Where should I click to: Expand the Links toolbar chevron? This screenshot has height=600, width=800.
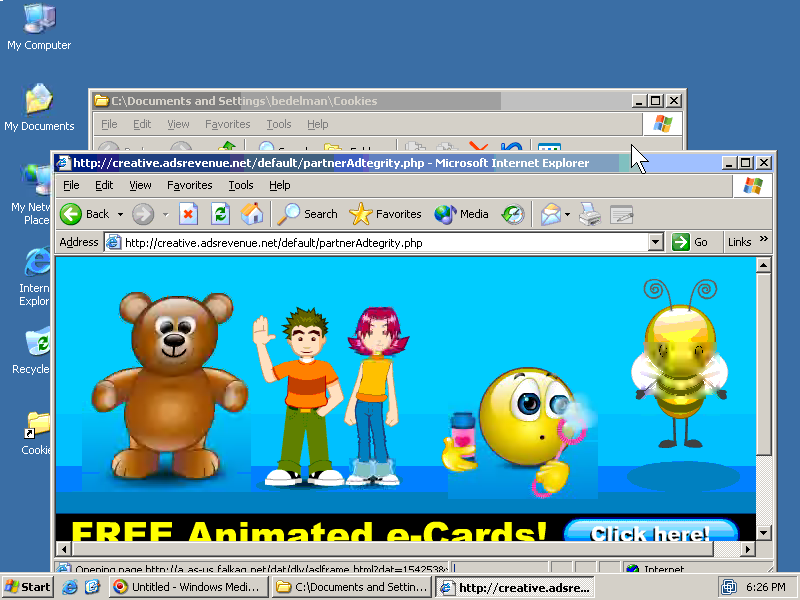(x=764, y=239)
